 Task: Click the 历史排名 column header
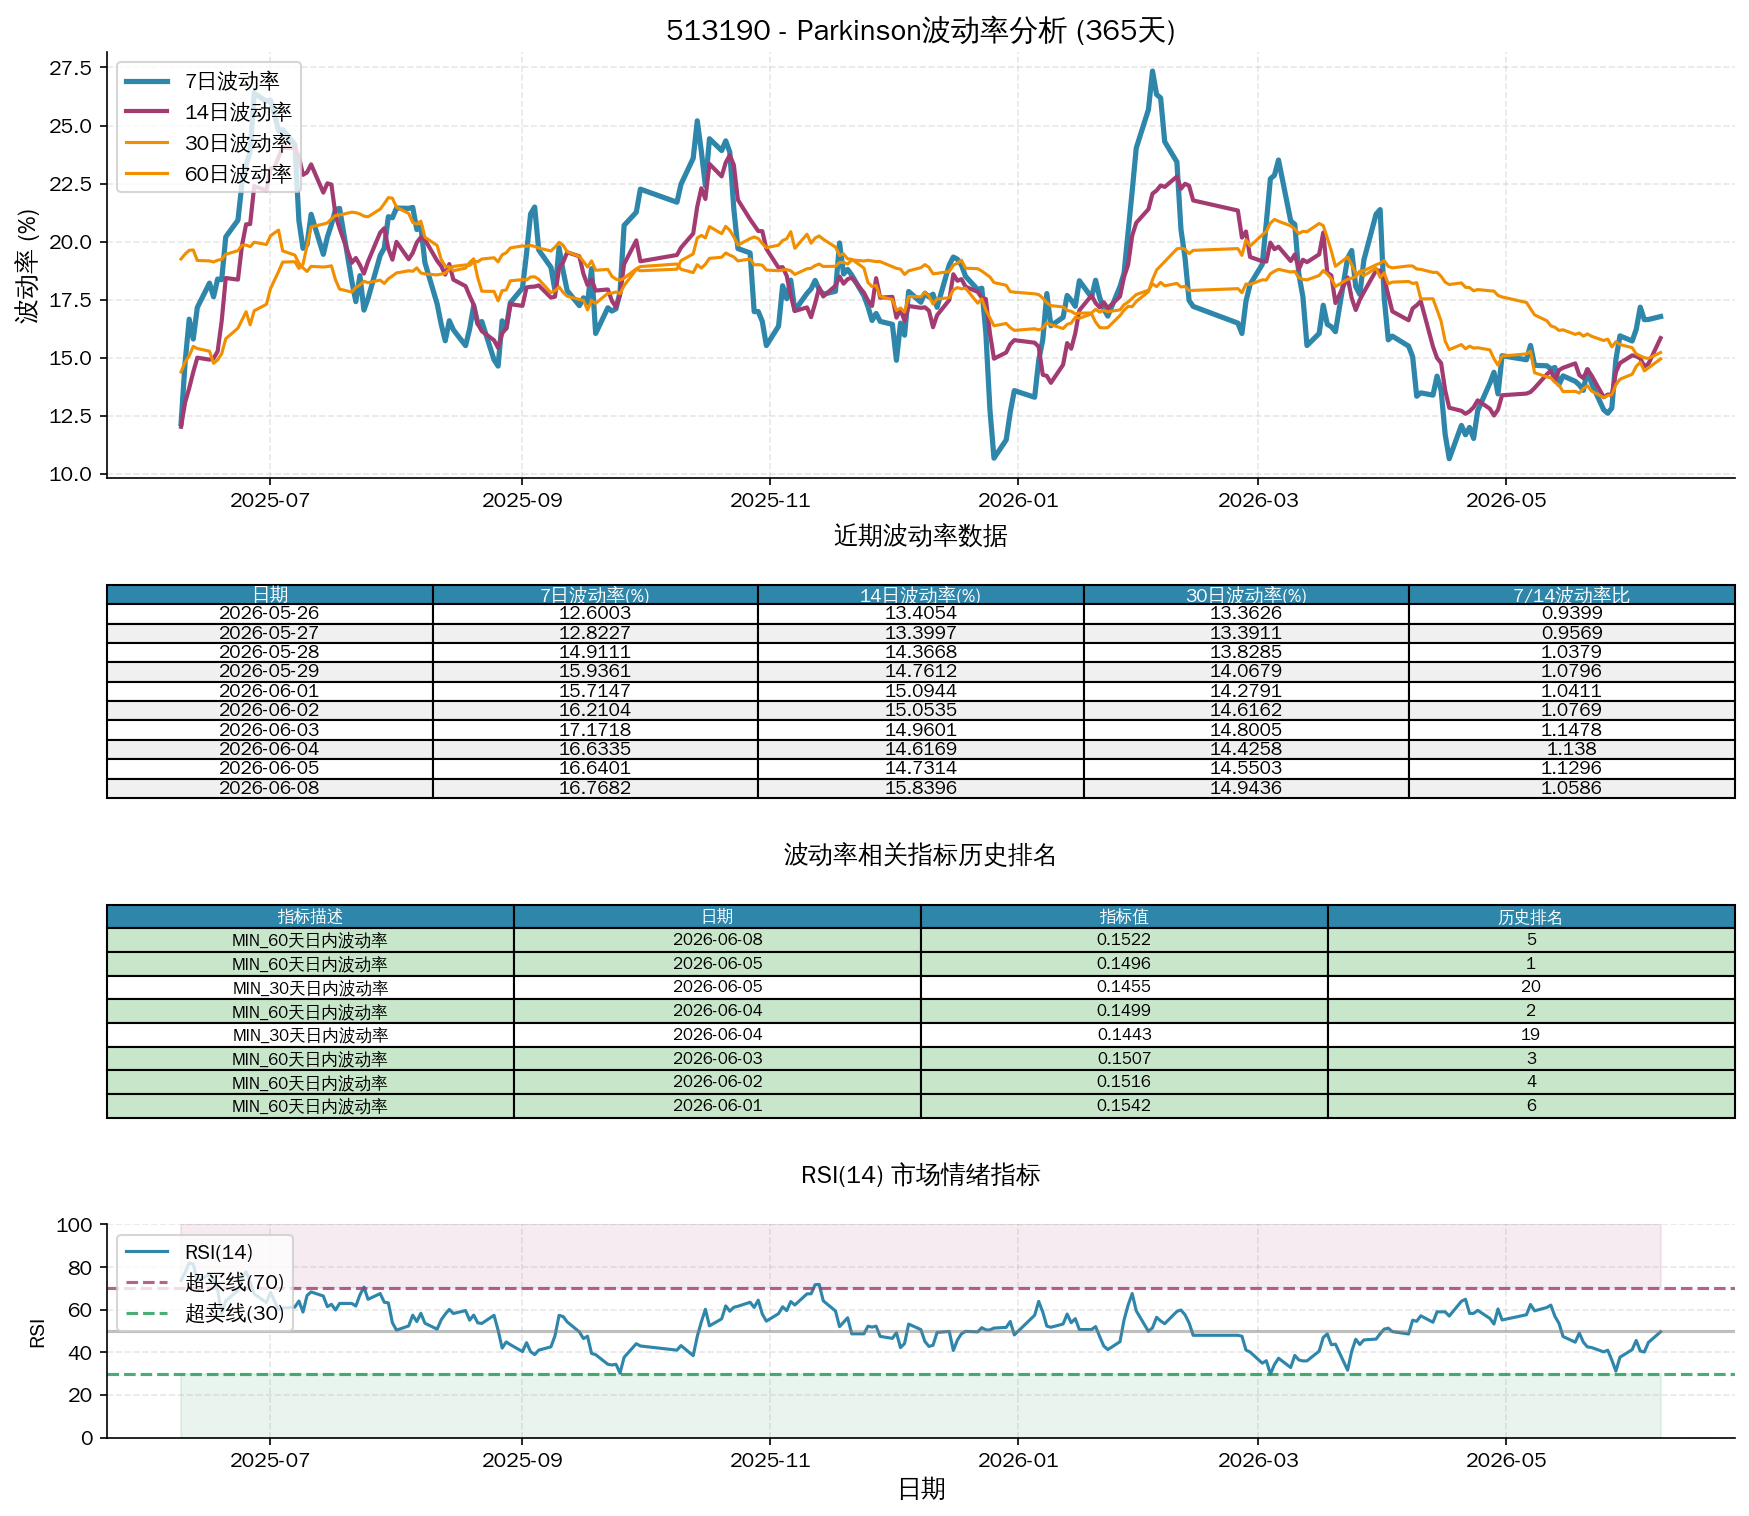[x=1531, y=917]
